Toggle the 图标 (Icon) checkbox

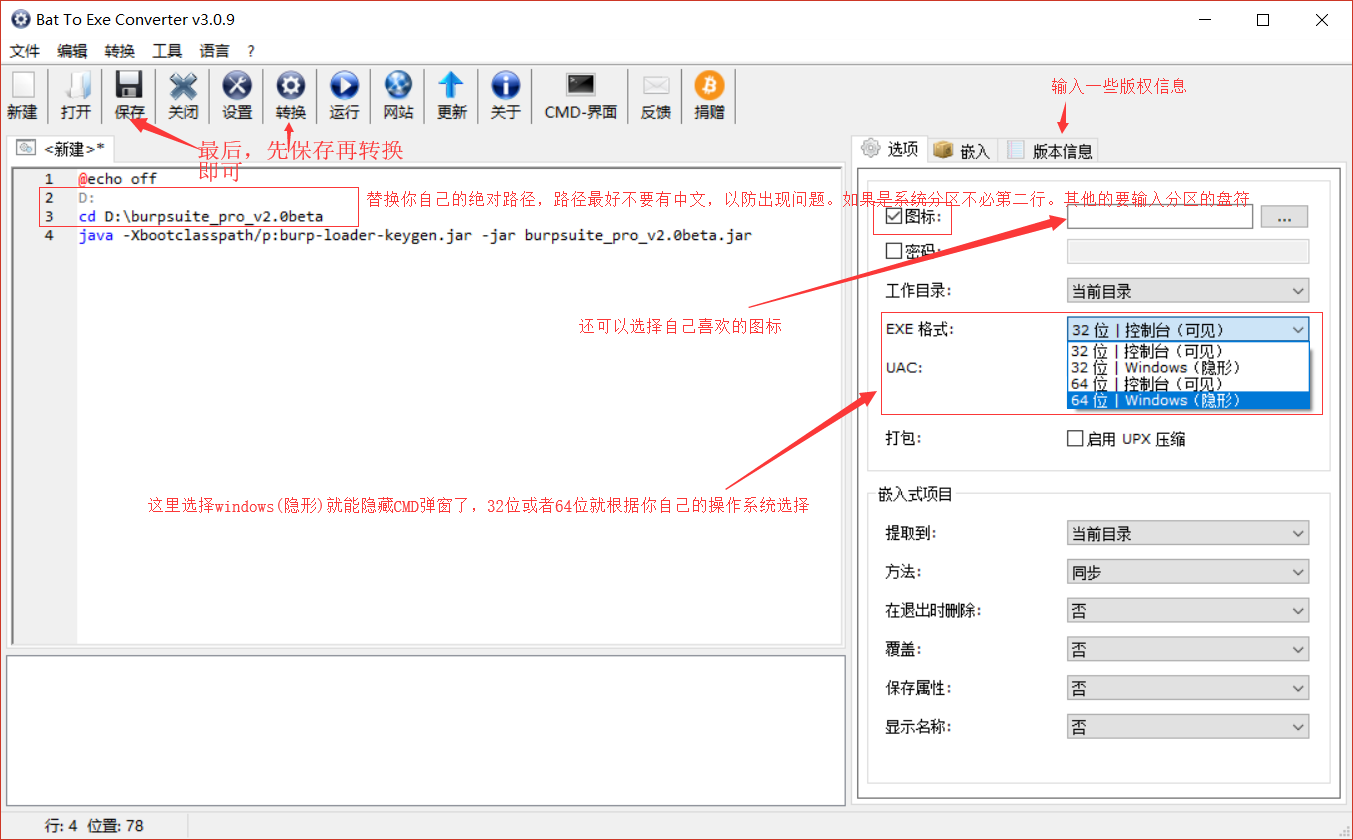[894, 215]
